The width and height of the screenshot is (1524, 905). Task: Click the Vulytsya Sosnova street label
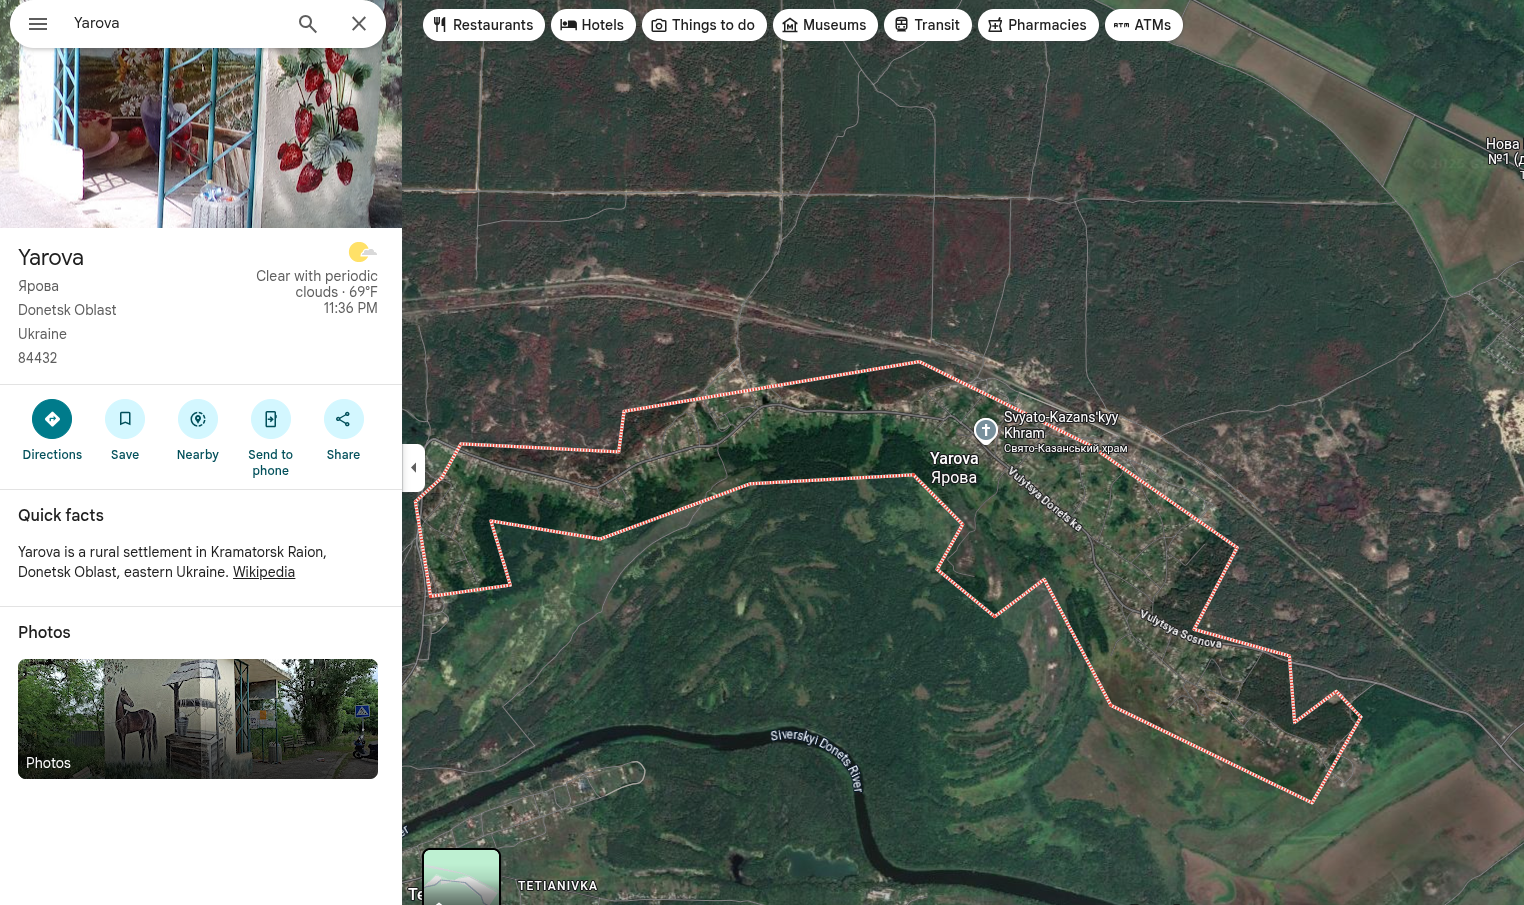pyautogui.click(x=1181, y=629)
